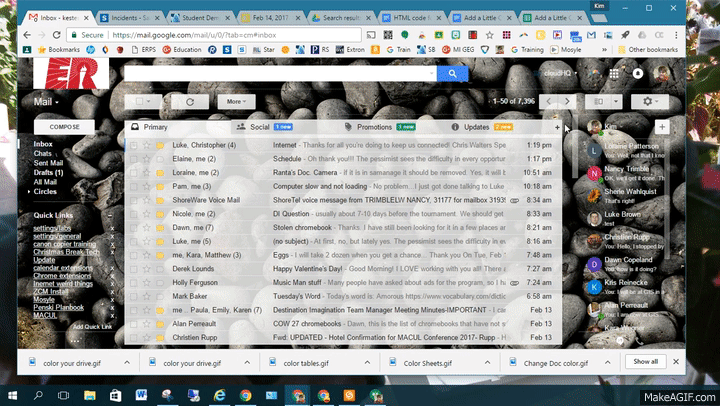Go to the next page of emails

[568, 101]
